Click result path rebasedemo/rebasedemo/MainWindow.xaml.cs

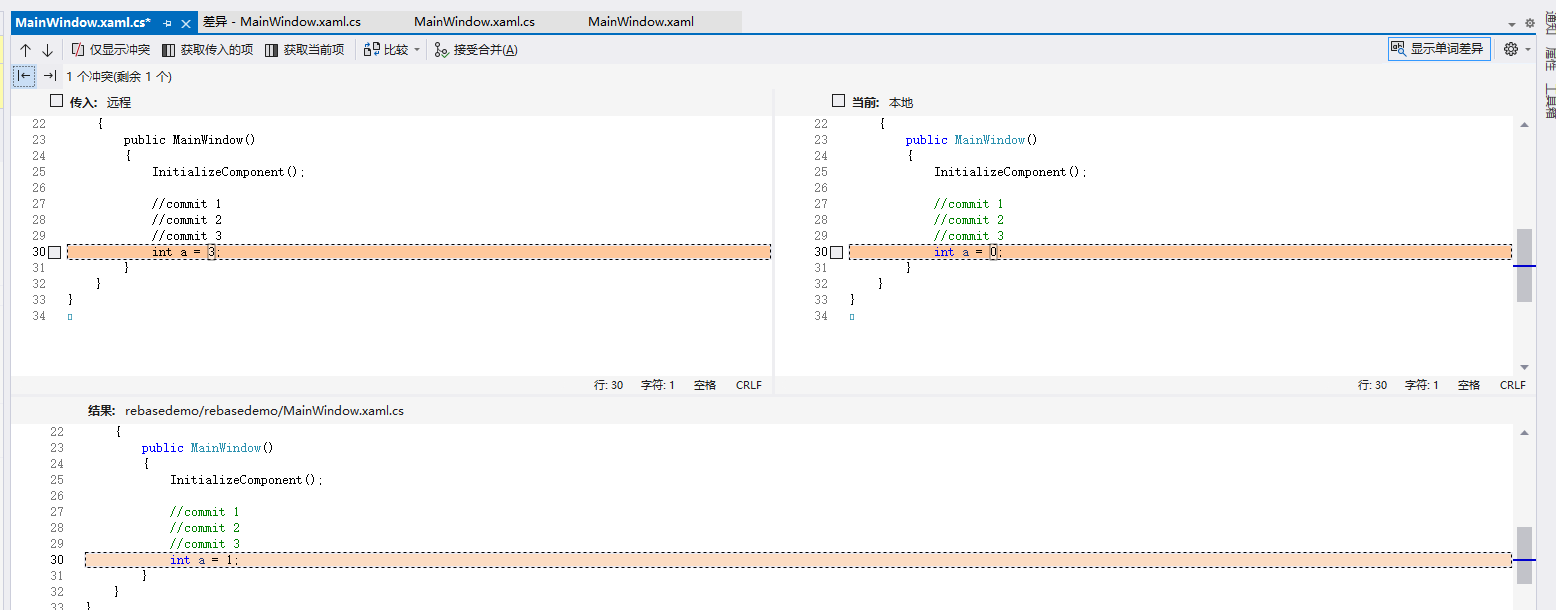coord(264,410)
